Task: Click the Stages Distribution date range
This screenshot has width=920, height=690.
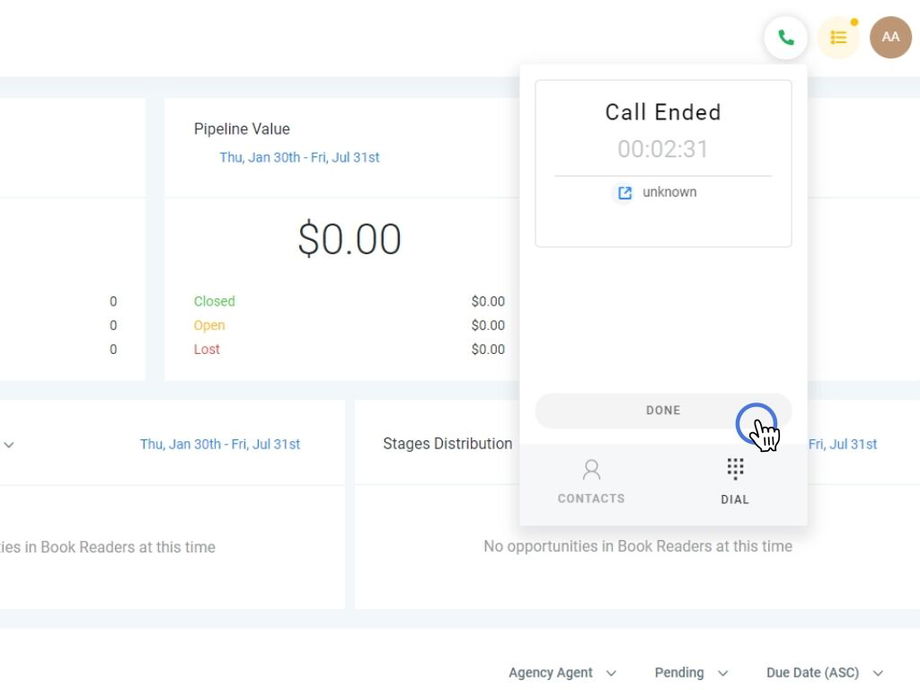Action: [x=842, y=444]
